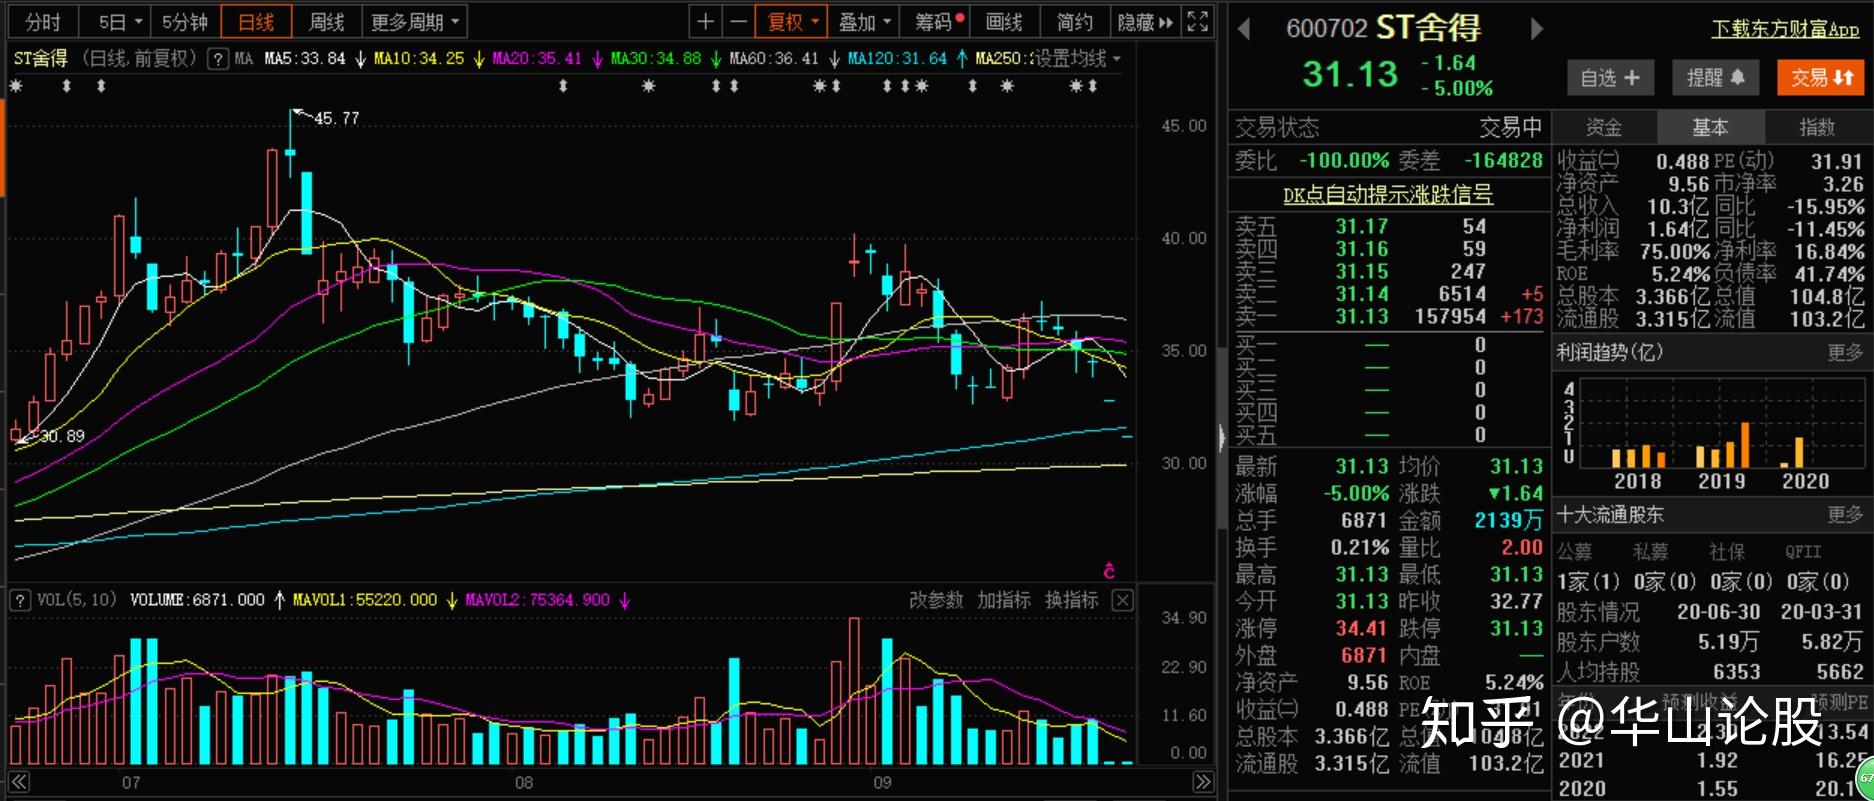Image resolution: width=1874 pixels, height=801 pixels.
Task: Jump to earlier dates with double-left arrow
Action: [x=19, y=782]
